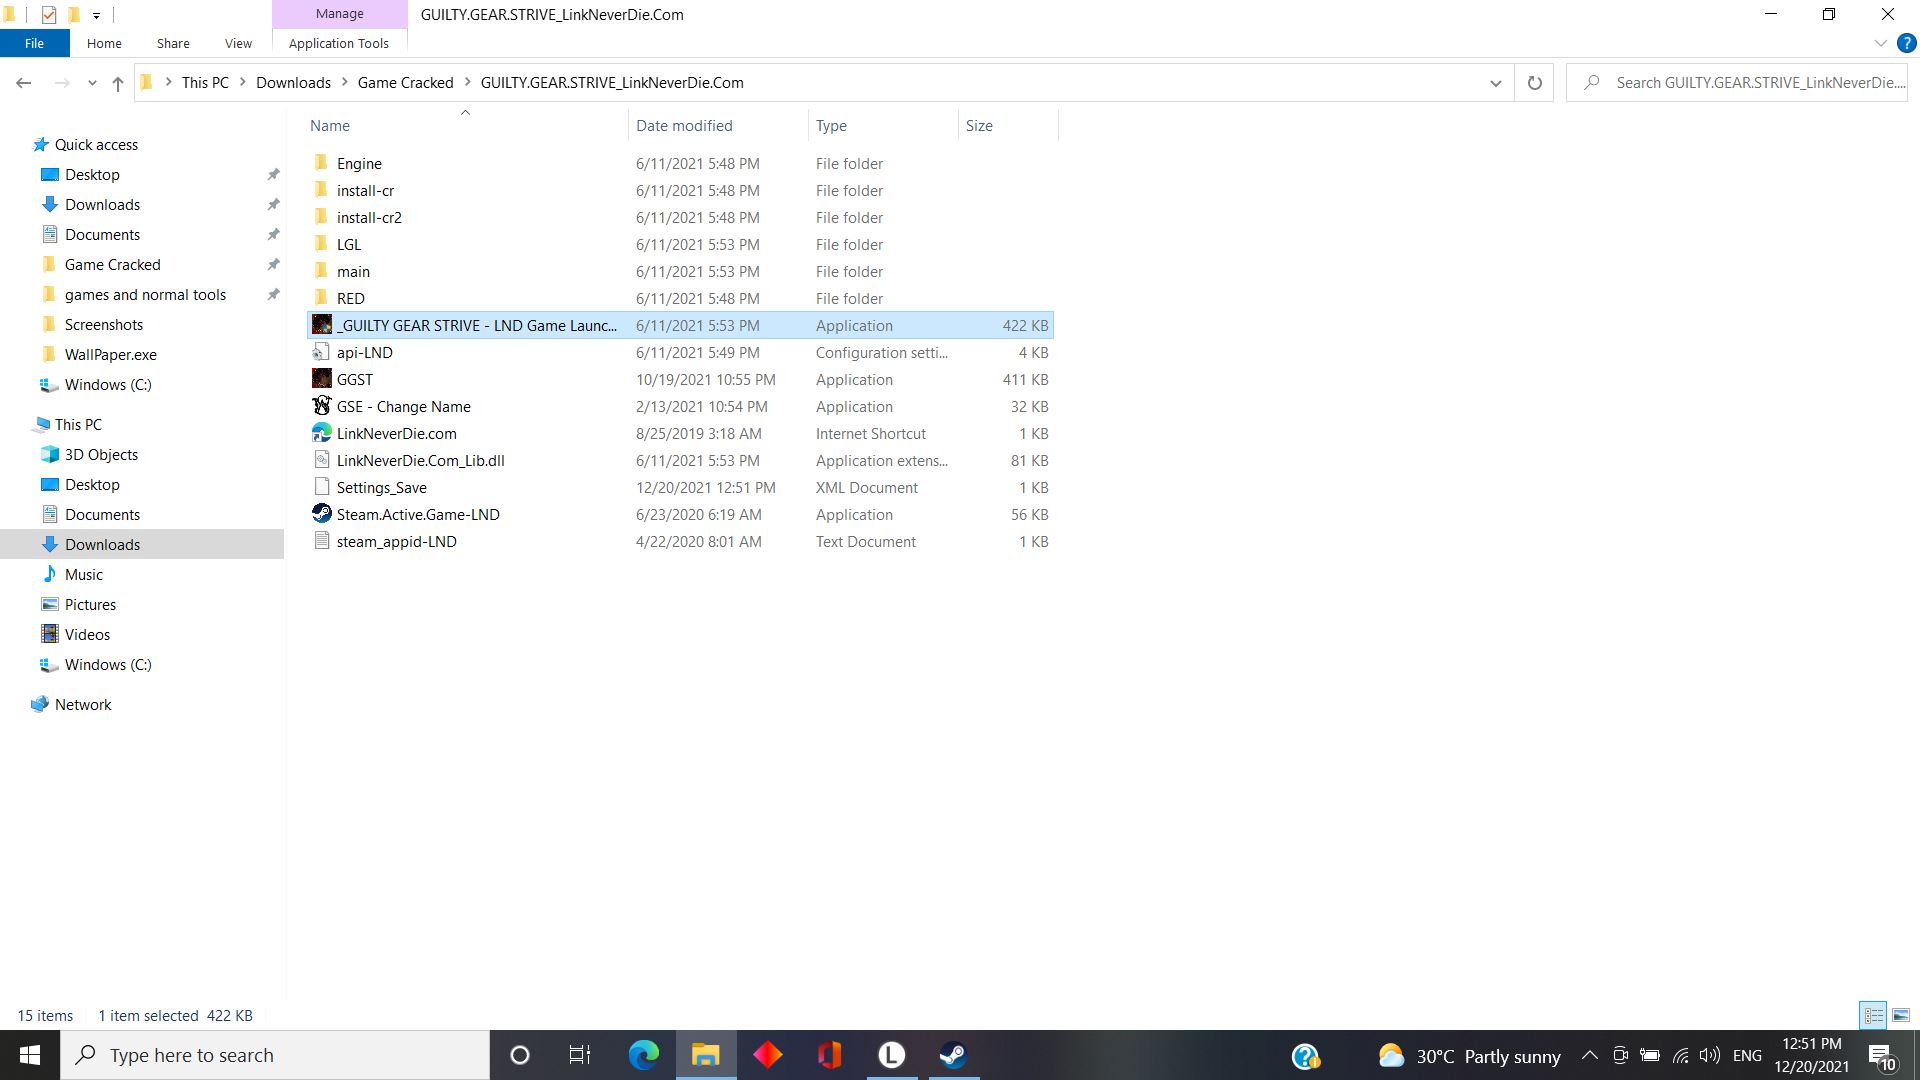Open the Engine folder

[359, 162]
